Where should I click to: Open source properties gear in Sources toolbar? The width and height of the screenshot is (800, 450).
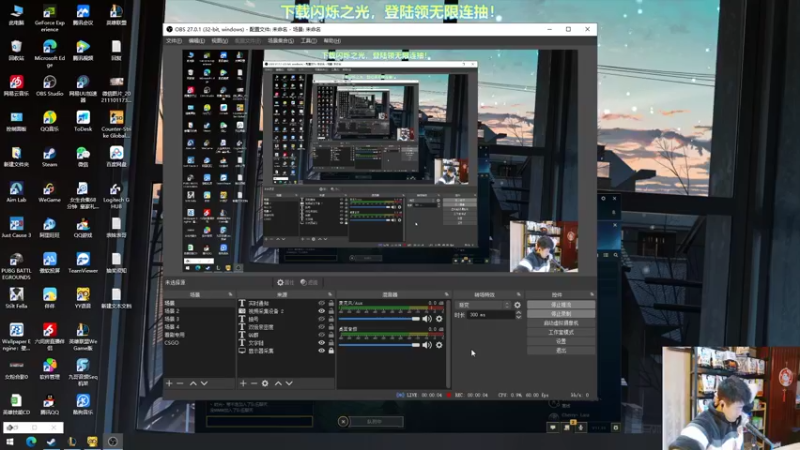point(265,383)
